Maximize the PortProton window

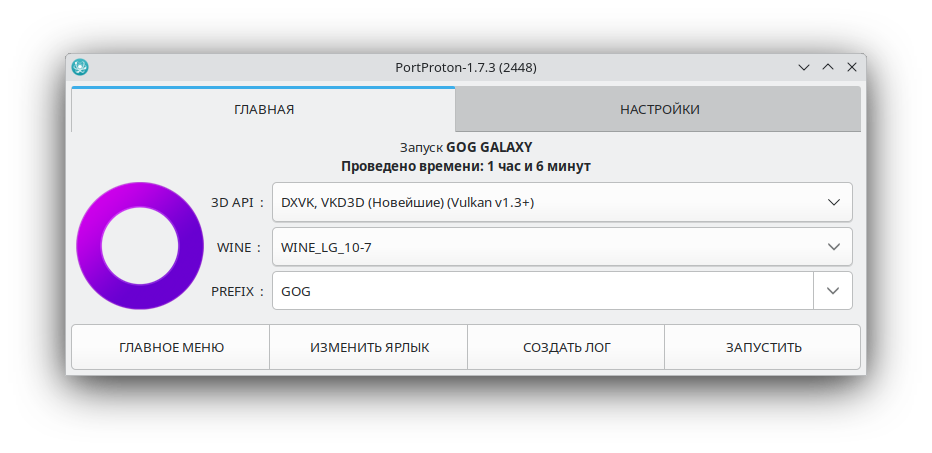pyautogui.click(x=827, y=67)
